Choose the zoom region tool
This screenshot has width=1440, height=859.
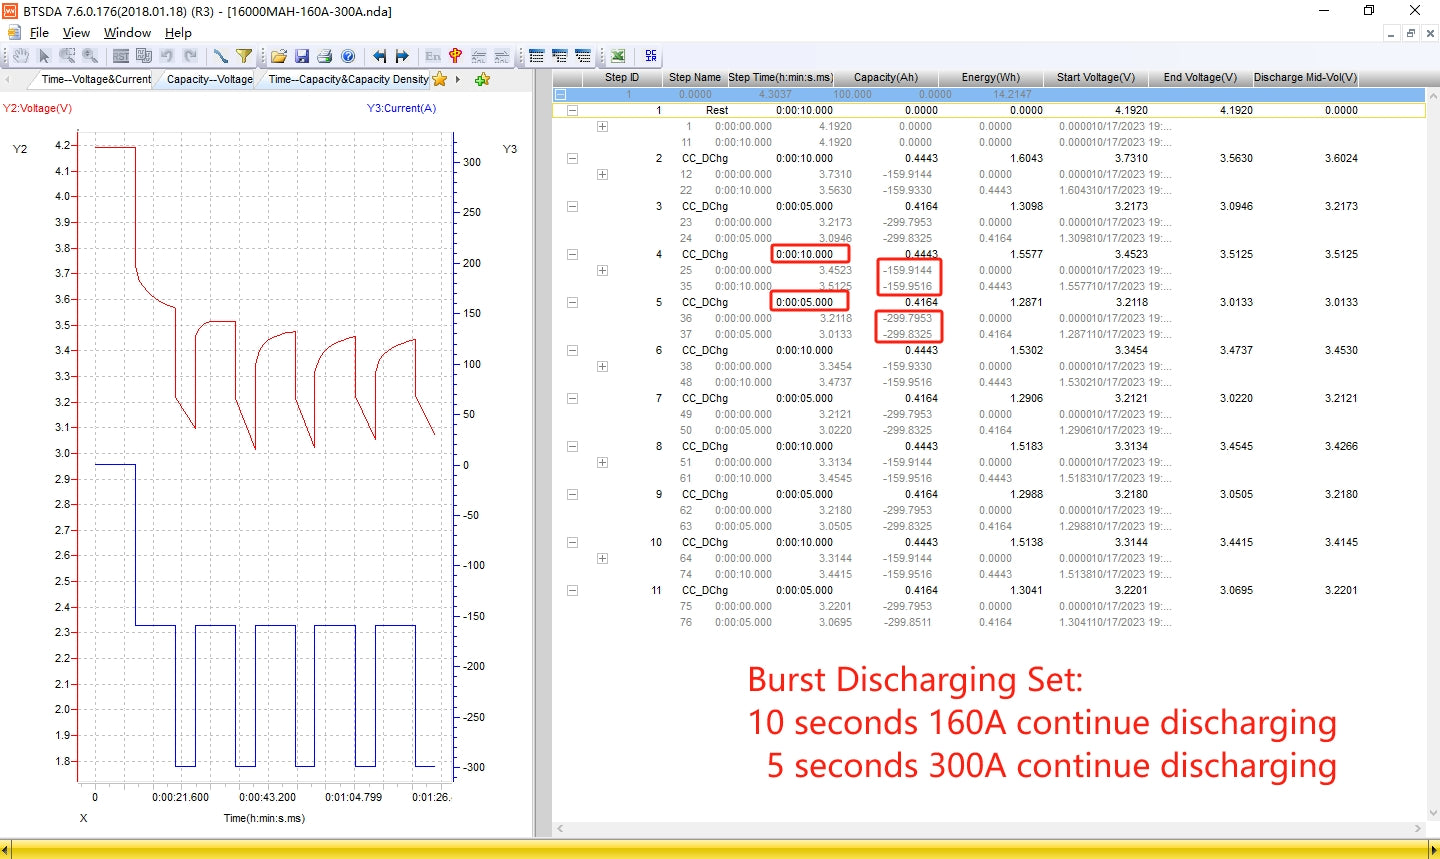pyautogui.click(x=67, y=56)
